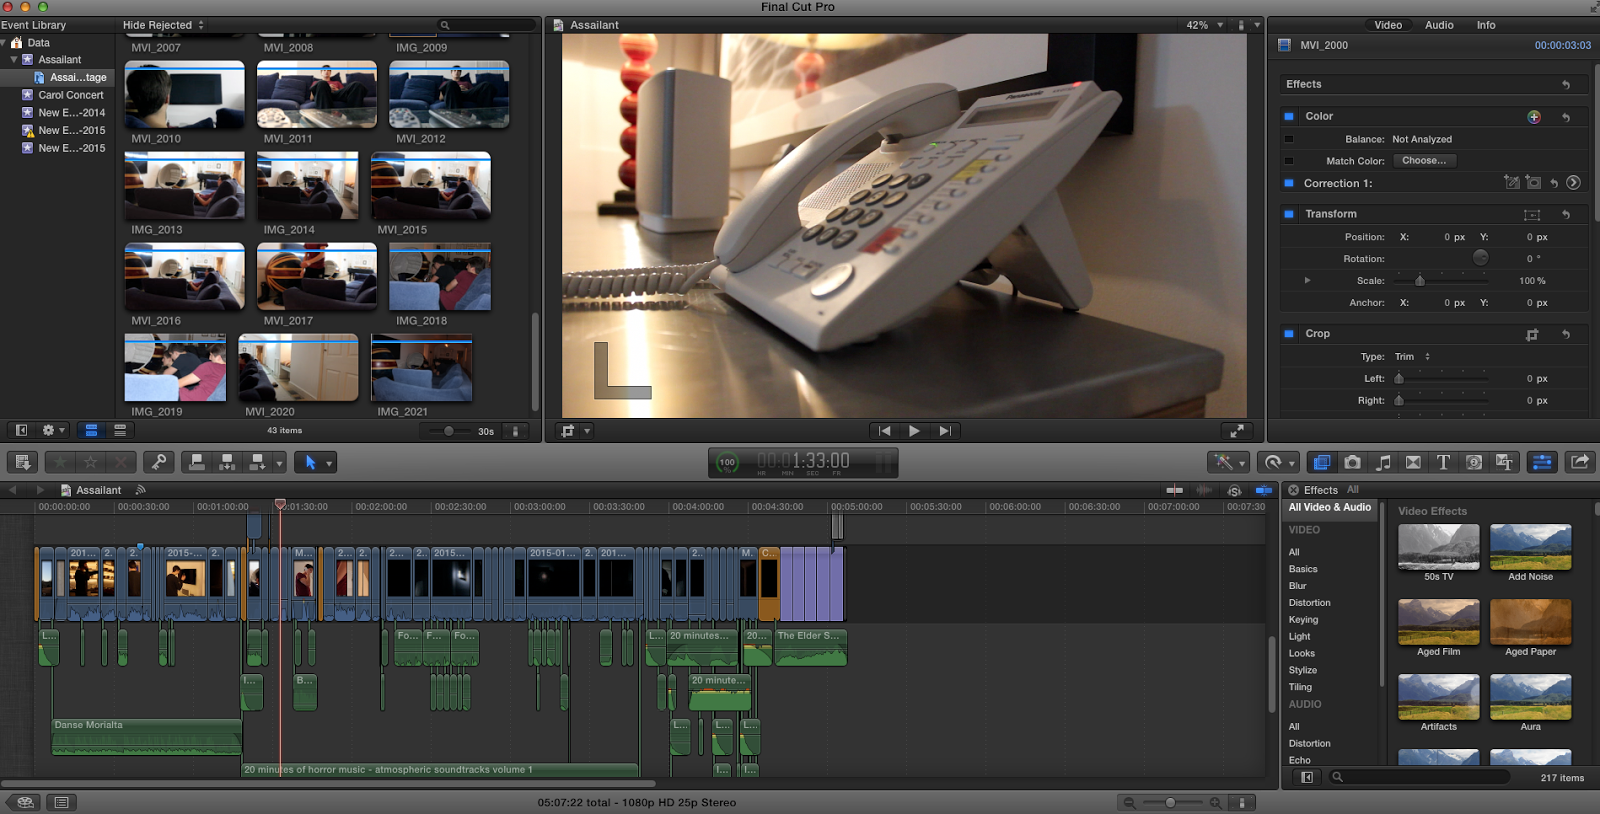Open the Retime dropdown menu

click(1278, 462)
